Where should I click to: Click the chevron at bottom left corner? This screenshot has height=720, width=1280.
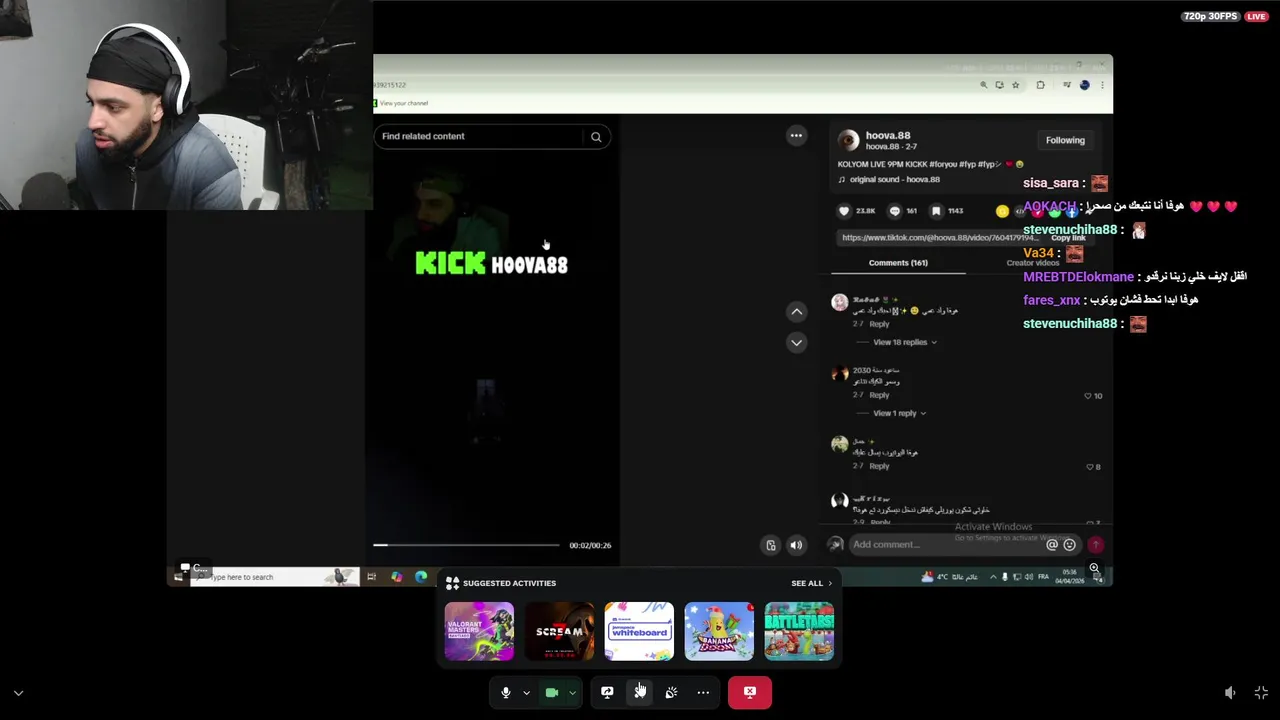pos(18,692)
